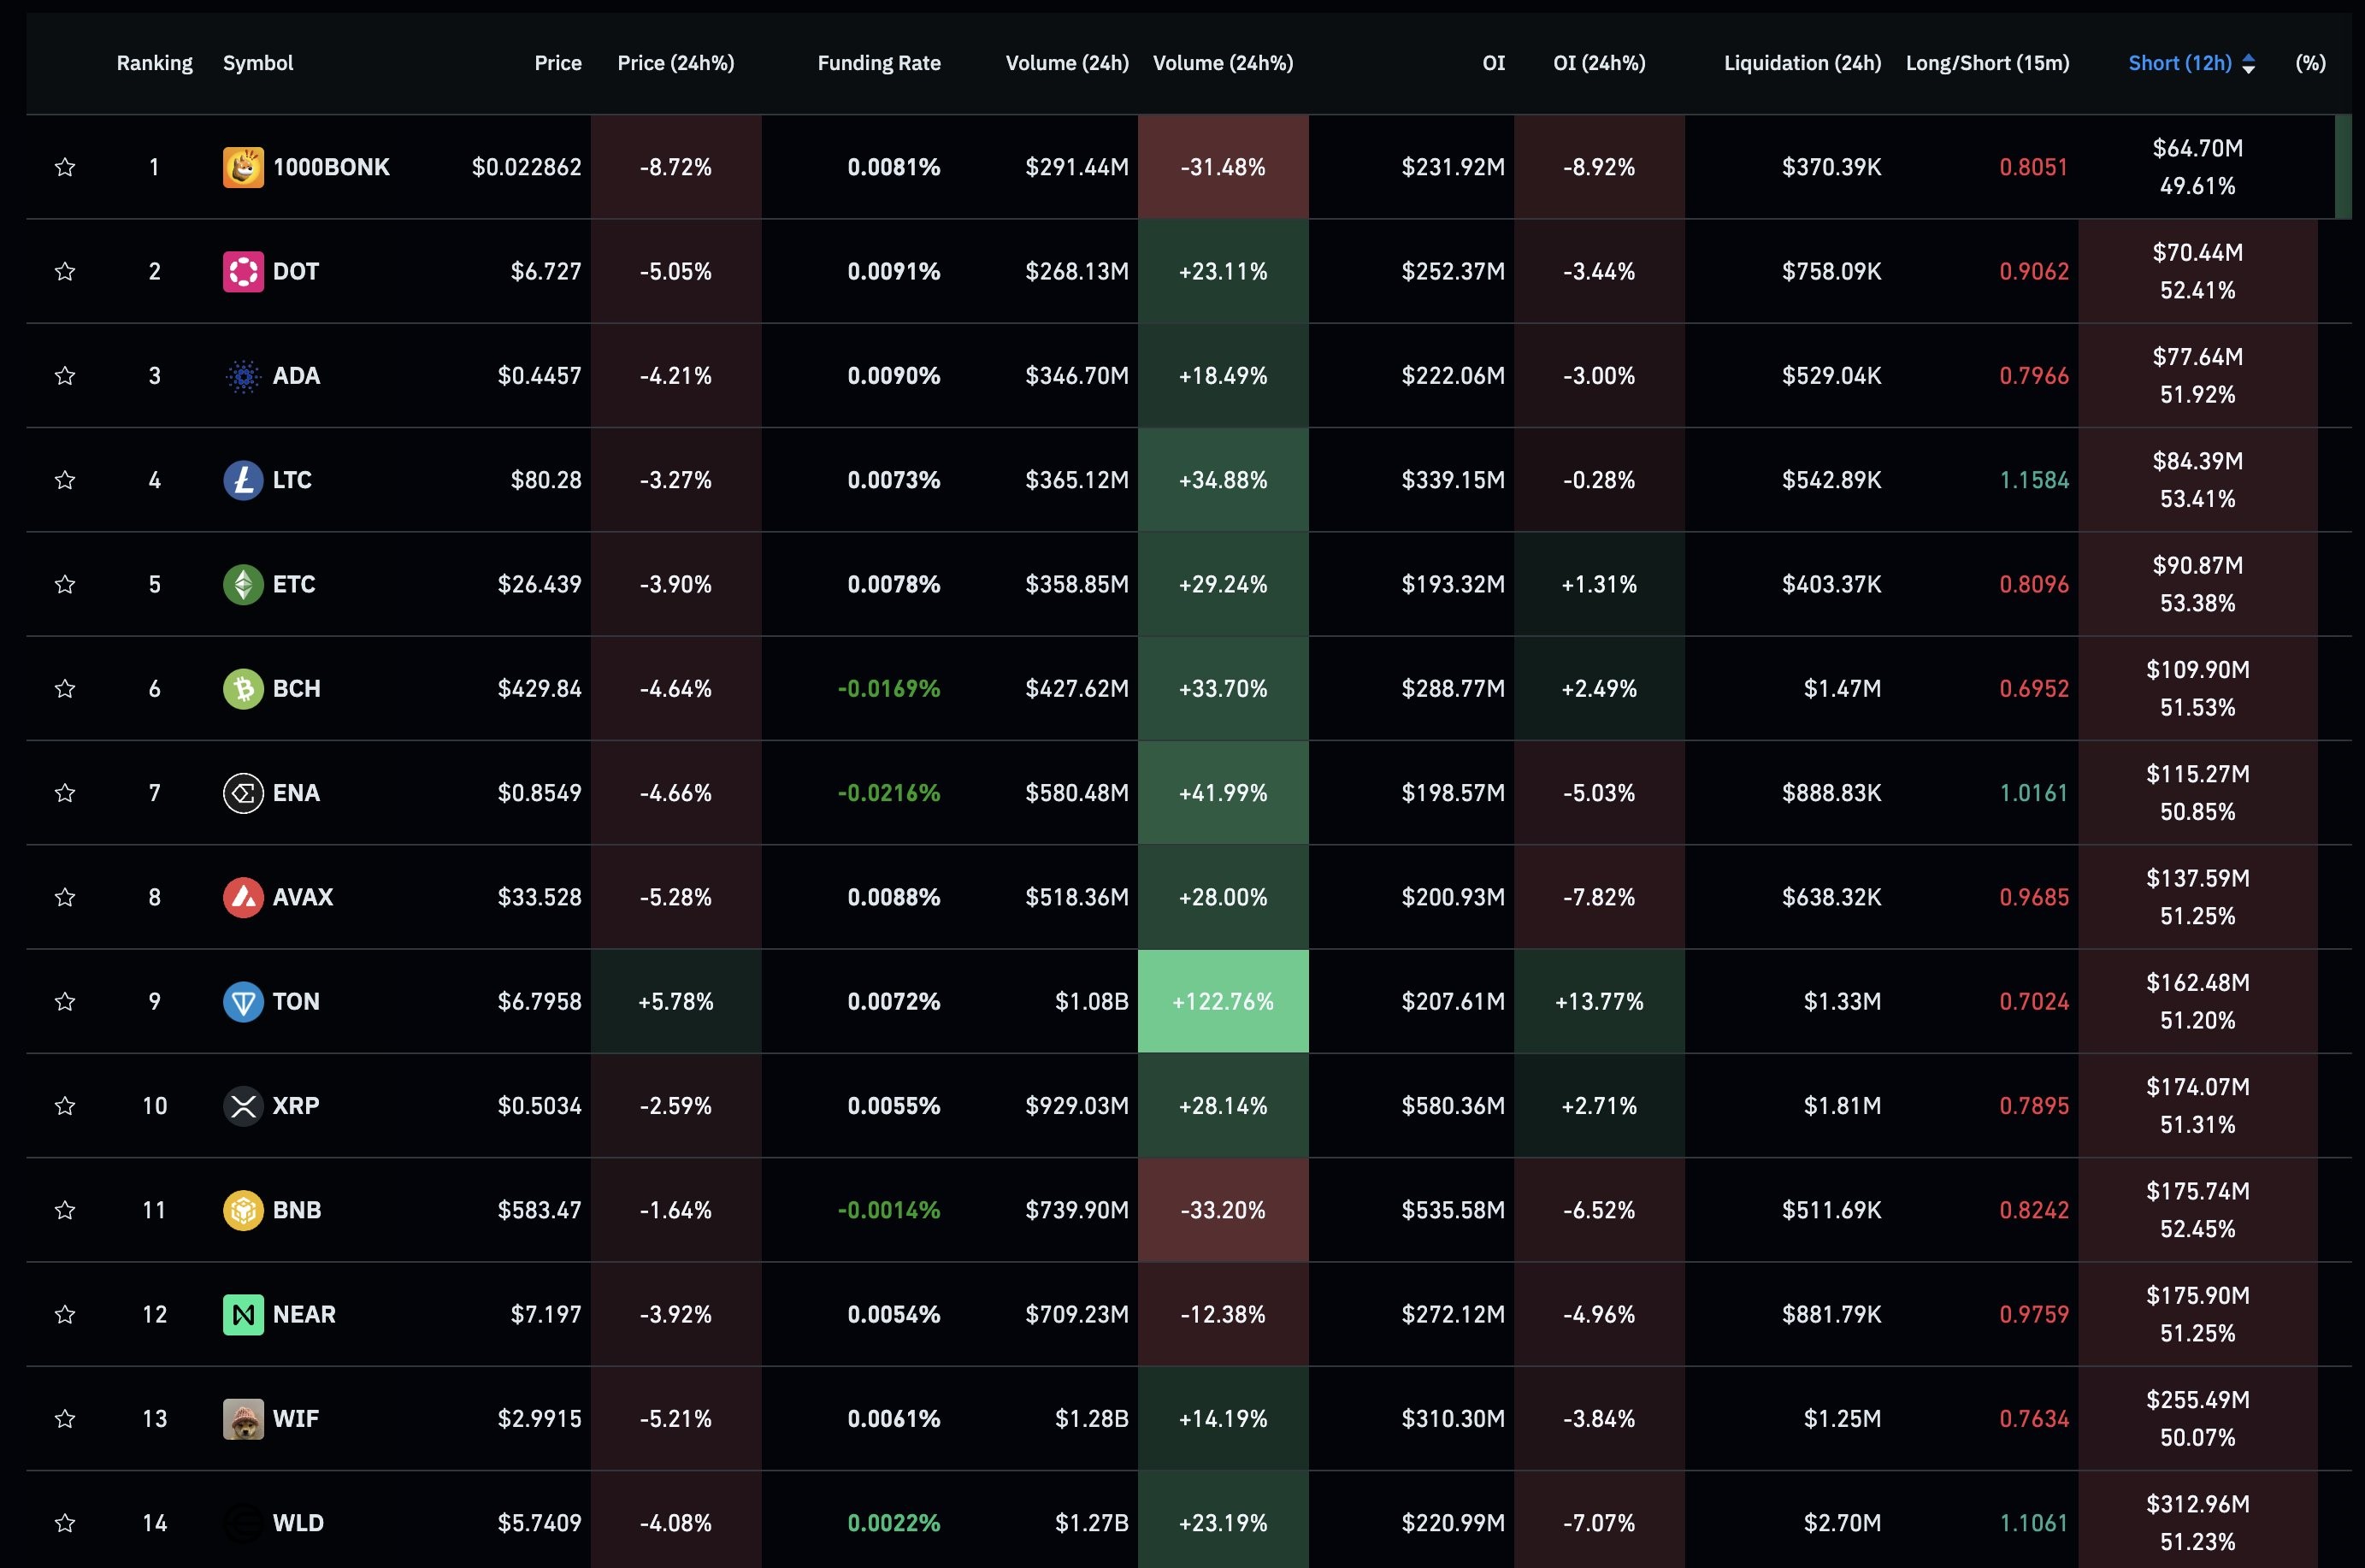Click AVAX's -7.82% OI change
This screenshot has width=2365, height=1568.
point(1599,897)
